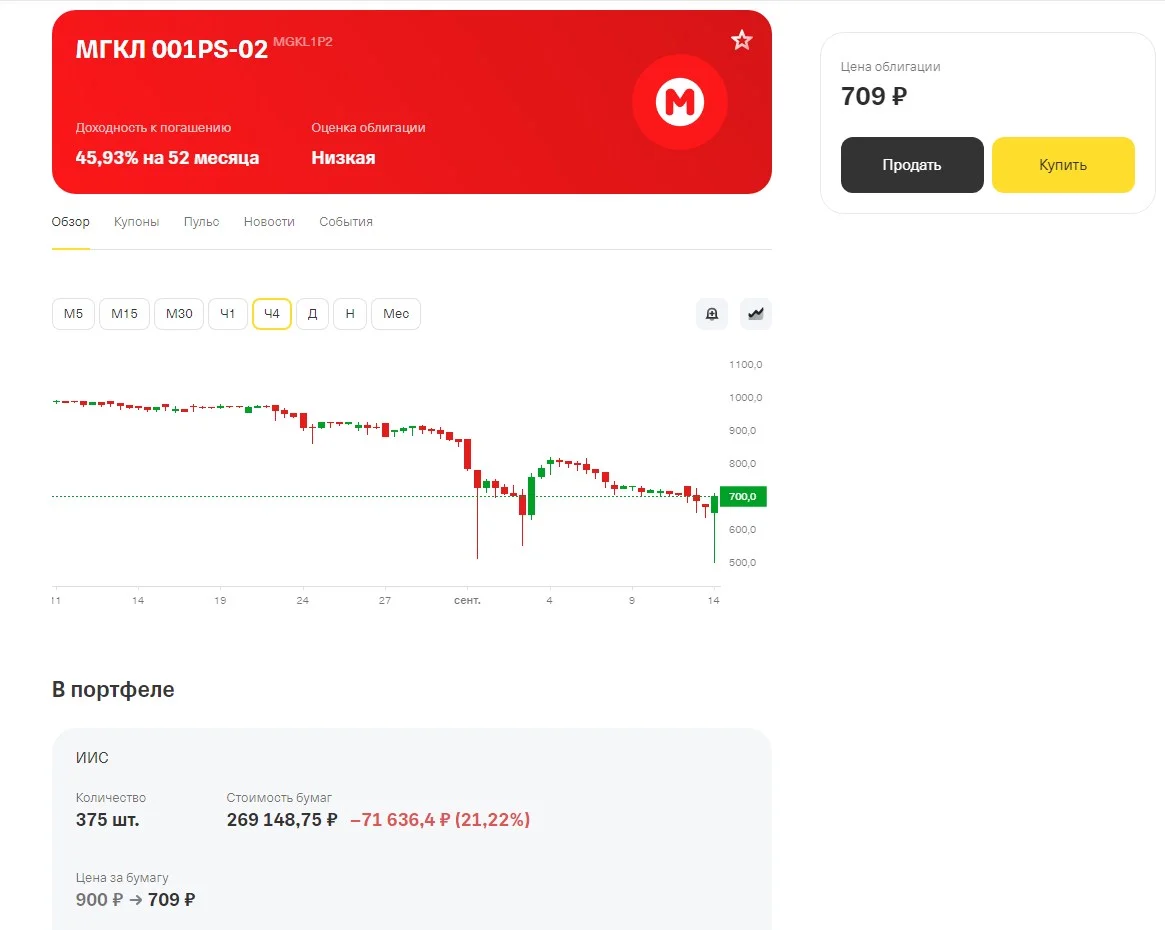Viewport: 1165px width, 930px height.
Task: Switch to the Пульс tab
Action: point(201,221)
